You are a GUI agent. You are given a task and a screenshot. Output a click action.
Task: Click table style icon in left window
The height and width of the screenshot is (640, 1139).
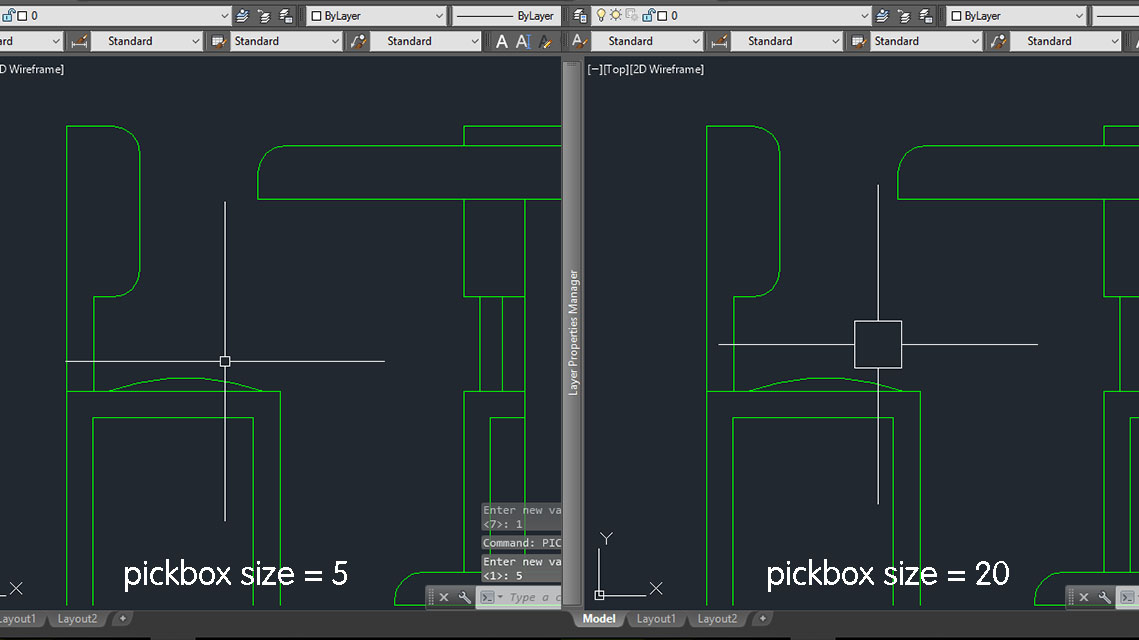tap(218, 41)
